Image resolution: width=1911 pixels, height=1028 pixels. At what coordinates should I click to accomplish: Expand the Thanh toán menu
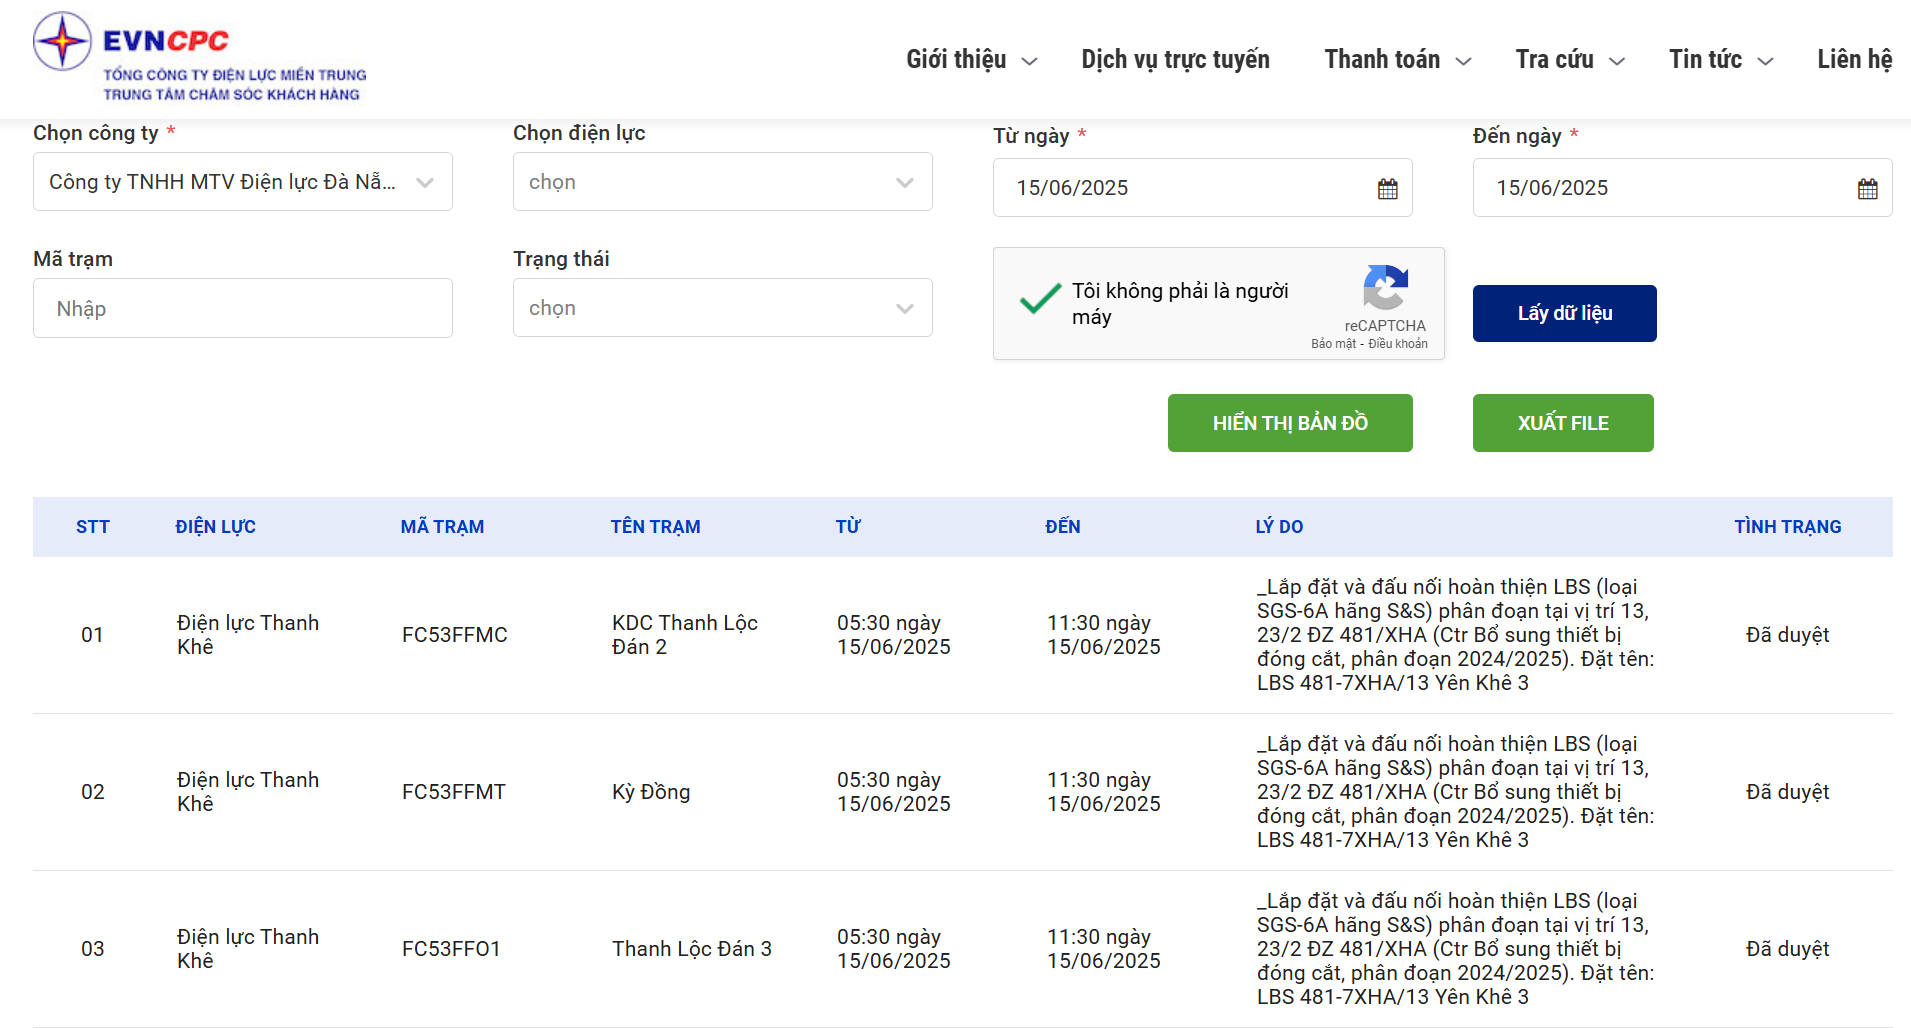coord(1397,60)
